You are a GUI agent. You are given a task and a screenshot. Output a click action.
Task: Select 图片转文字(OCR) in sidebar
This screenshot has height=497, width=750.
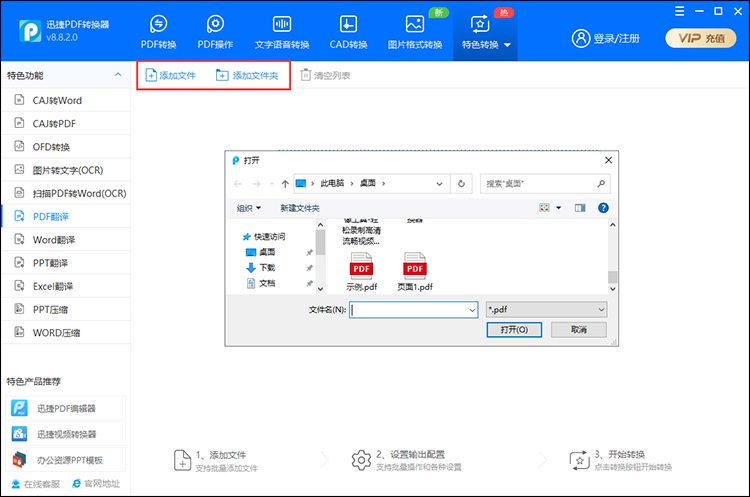(66, 170)
